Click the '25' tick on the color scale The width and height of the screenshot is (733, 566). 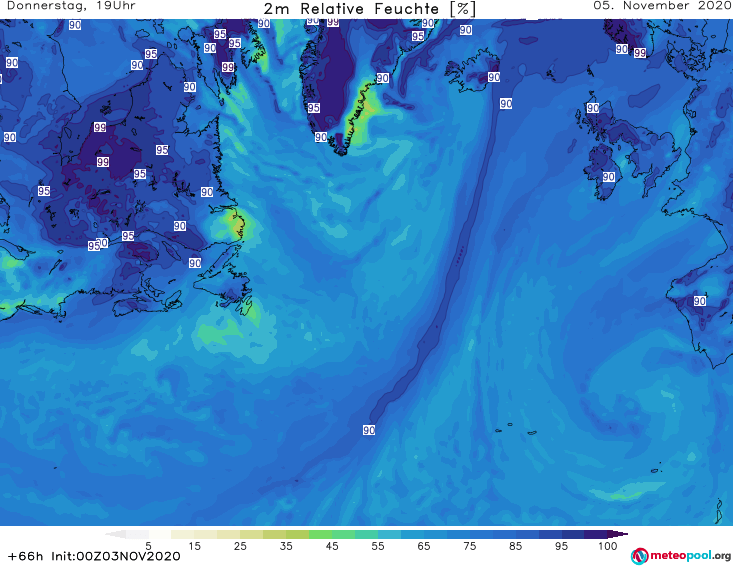(240, 546)
